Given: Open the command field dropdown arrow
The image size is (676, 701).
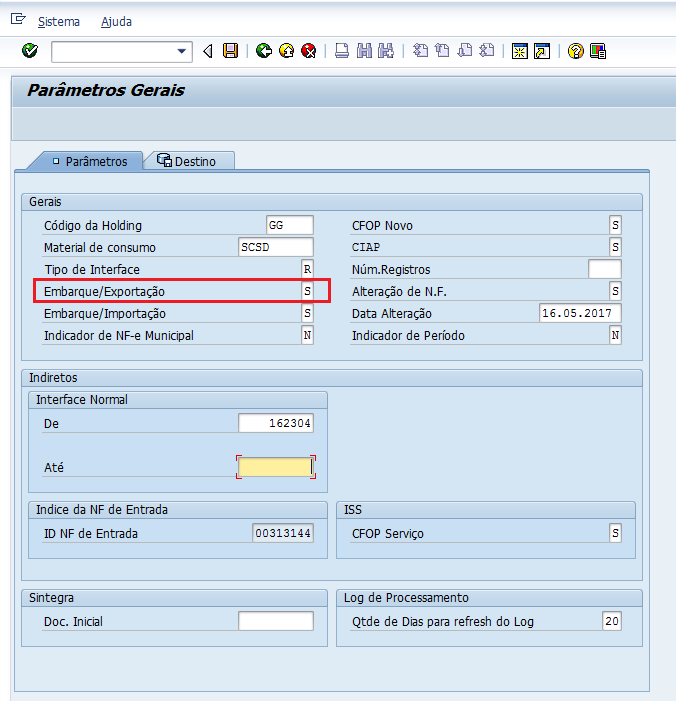Looking at the screenshot, I should pyautogui.click(x=182, y=51).
